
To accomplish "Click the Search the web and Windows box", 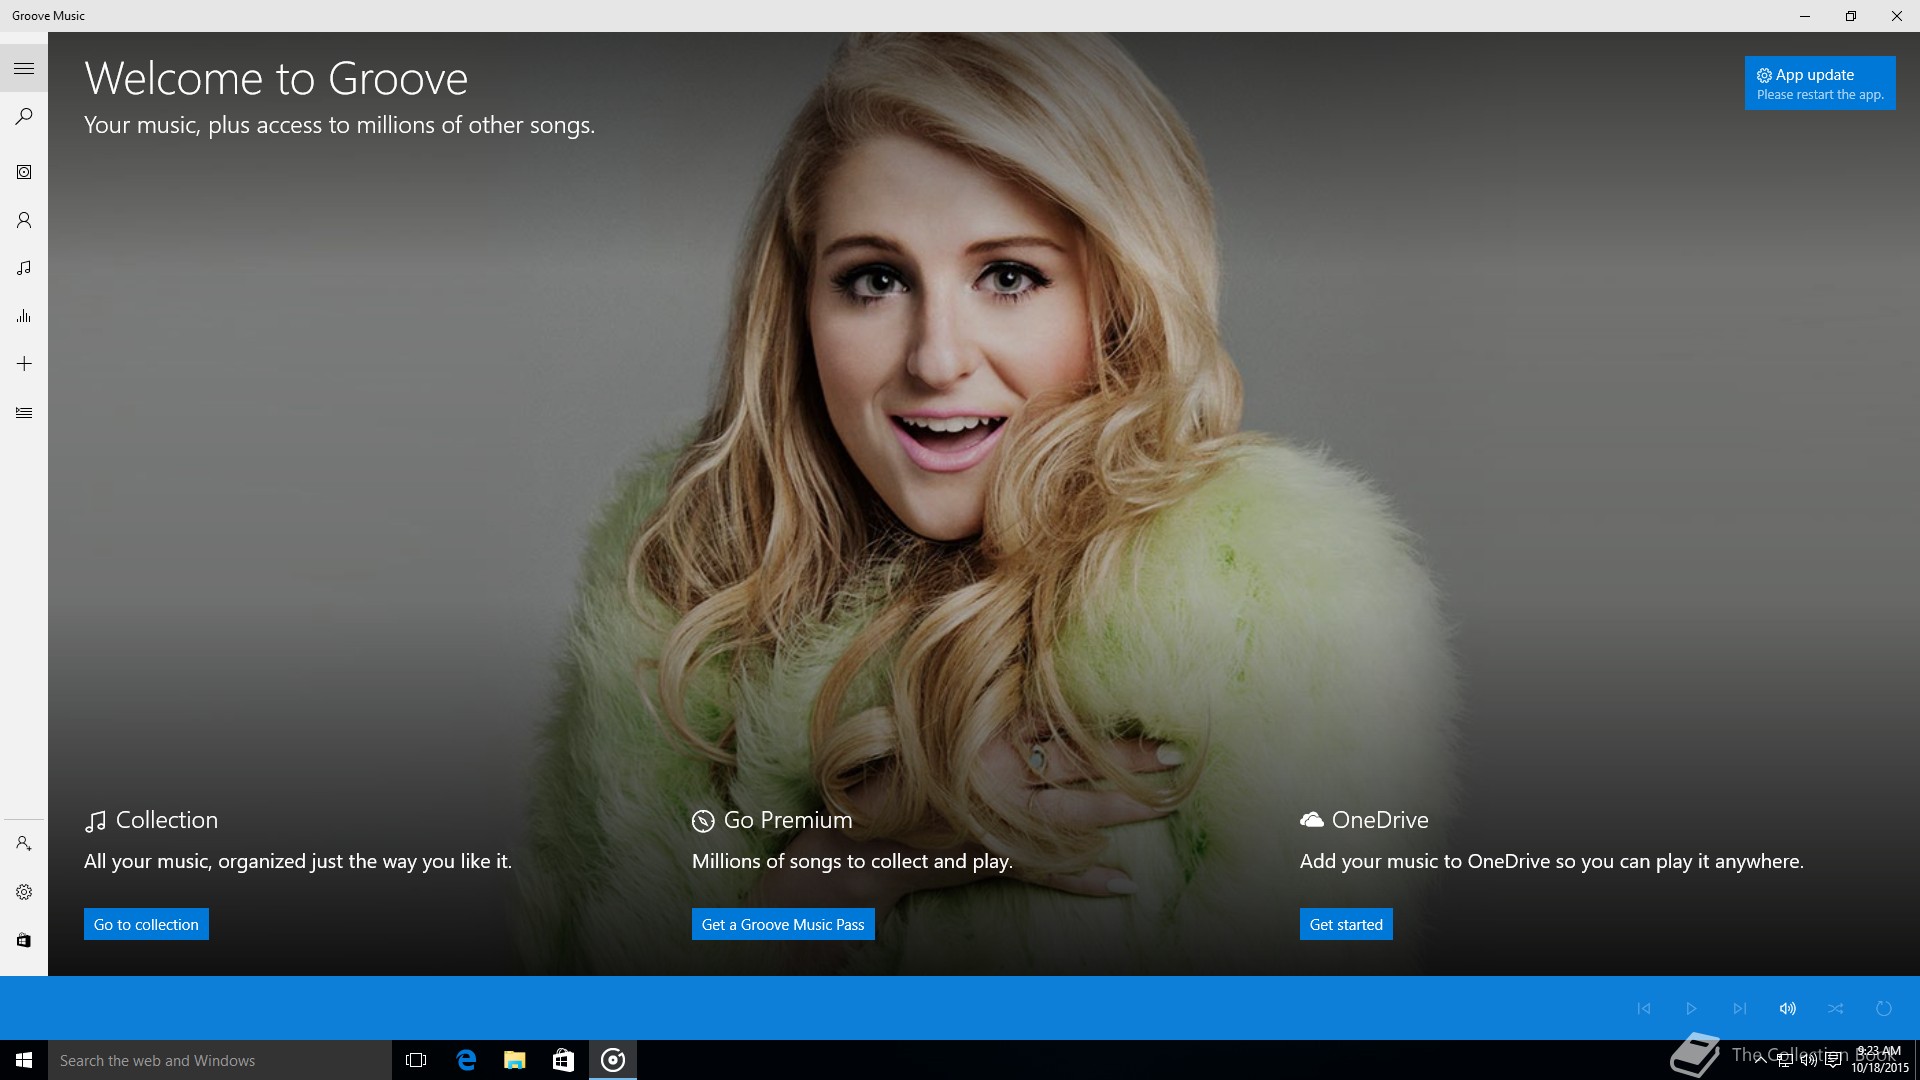I will pos(220,1060).
